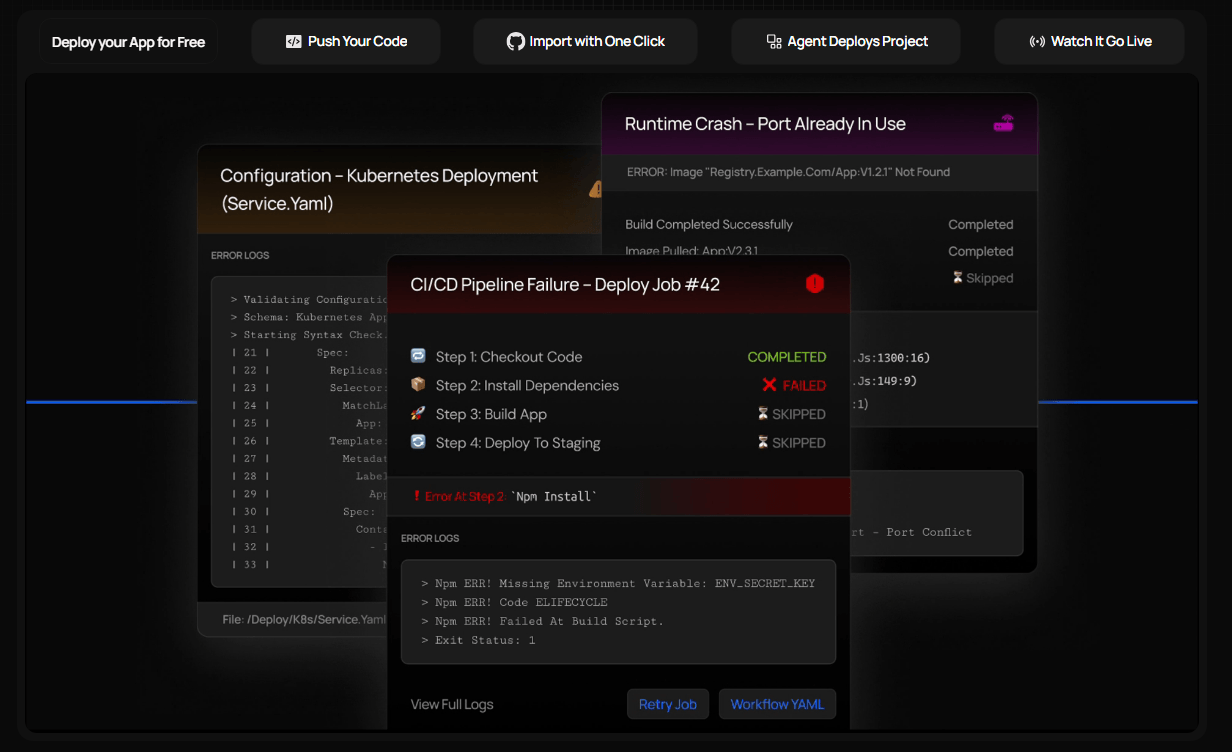Click the Deploy To Staging step icon
The width and height of the screenshot is (1232, 752).
[418, 442]
